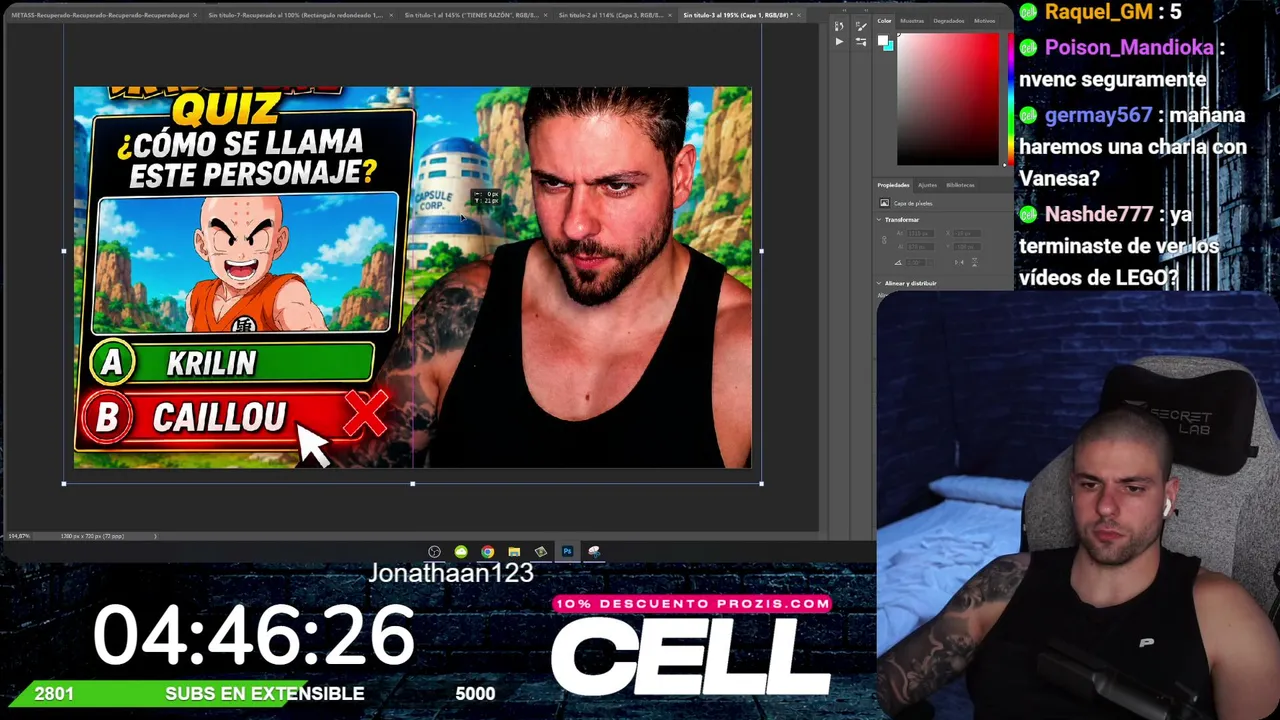Image resolution: width=1280 pixels, height=720 pixels.
Task: Click the cyan background color swatch
Action: 889,45
